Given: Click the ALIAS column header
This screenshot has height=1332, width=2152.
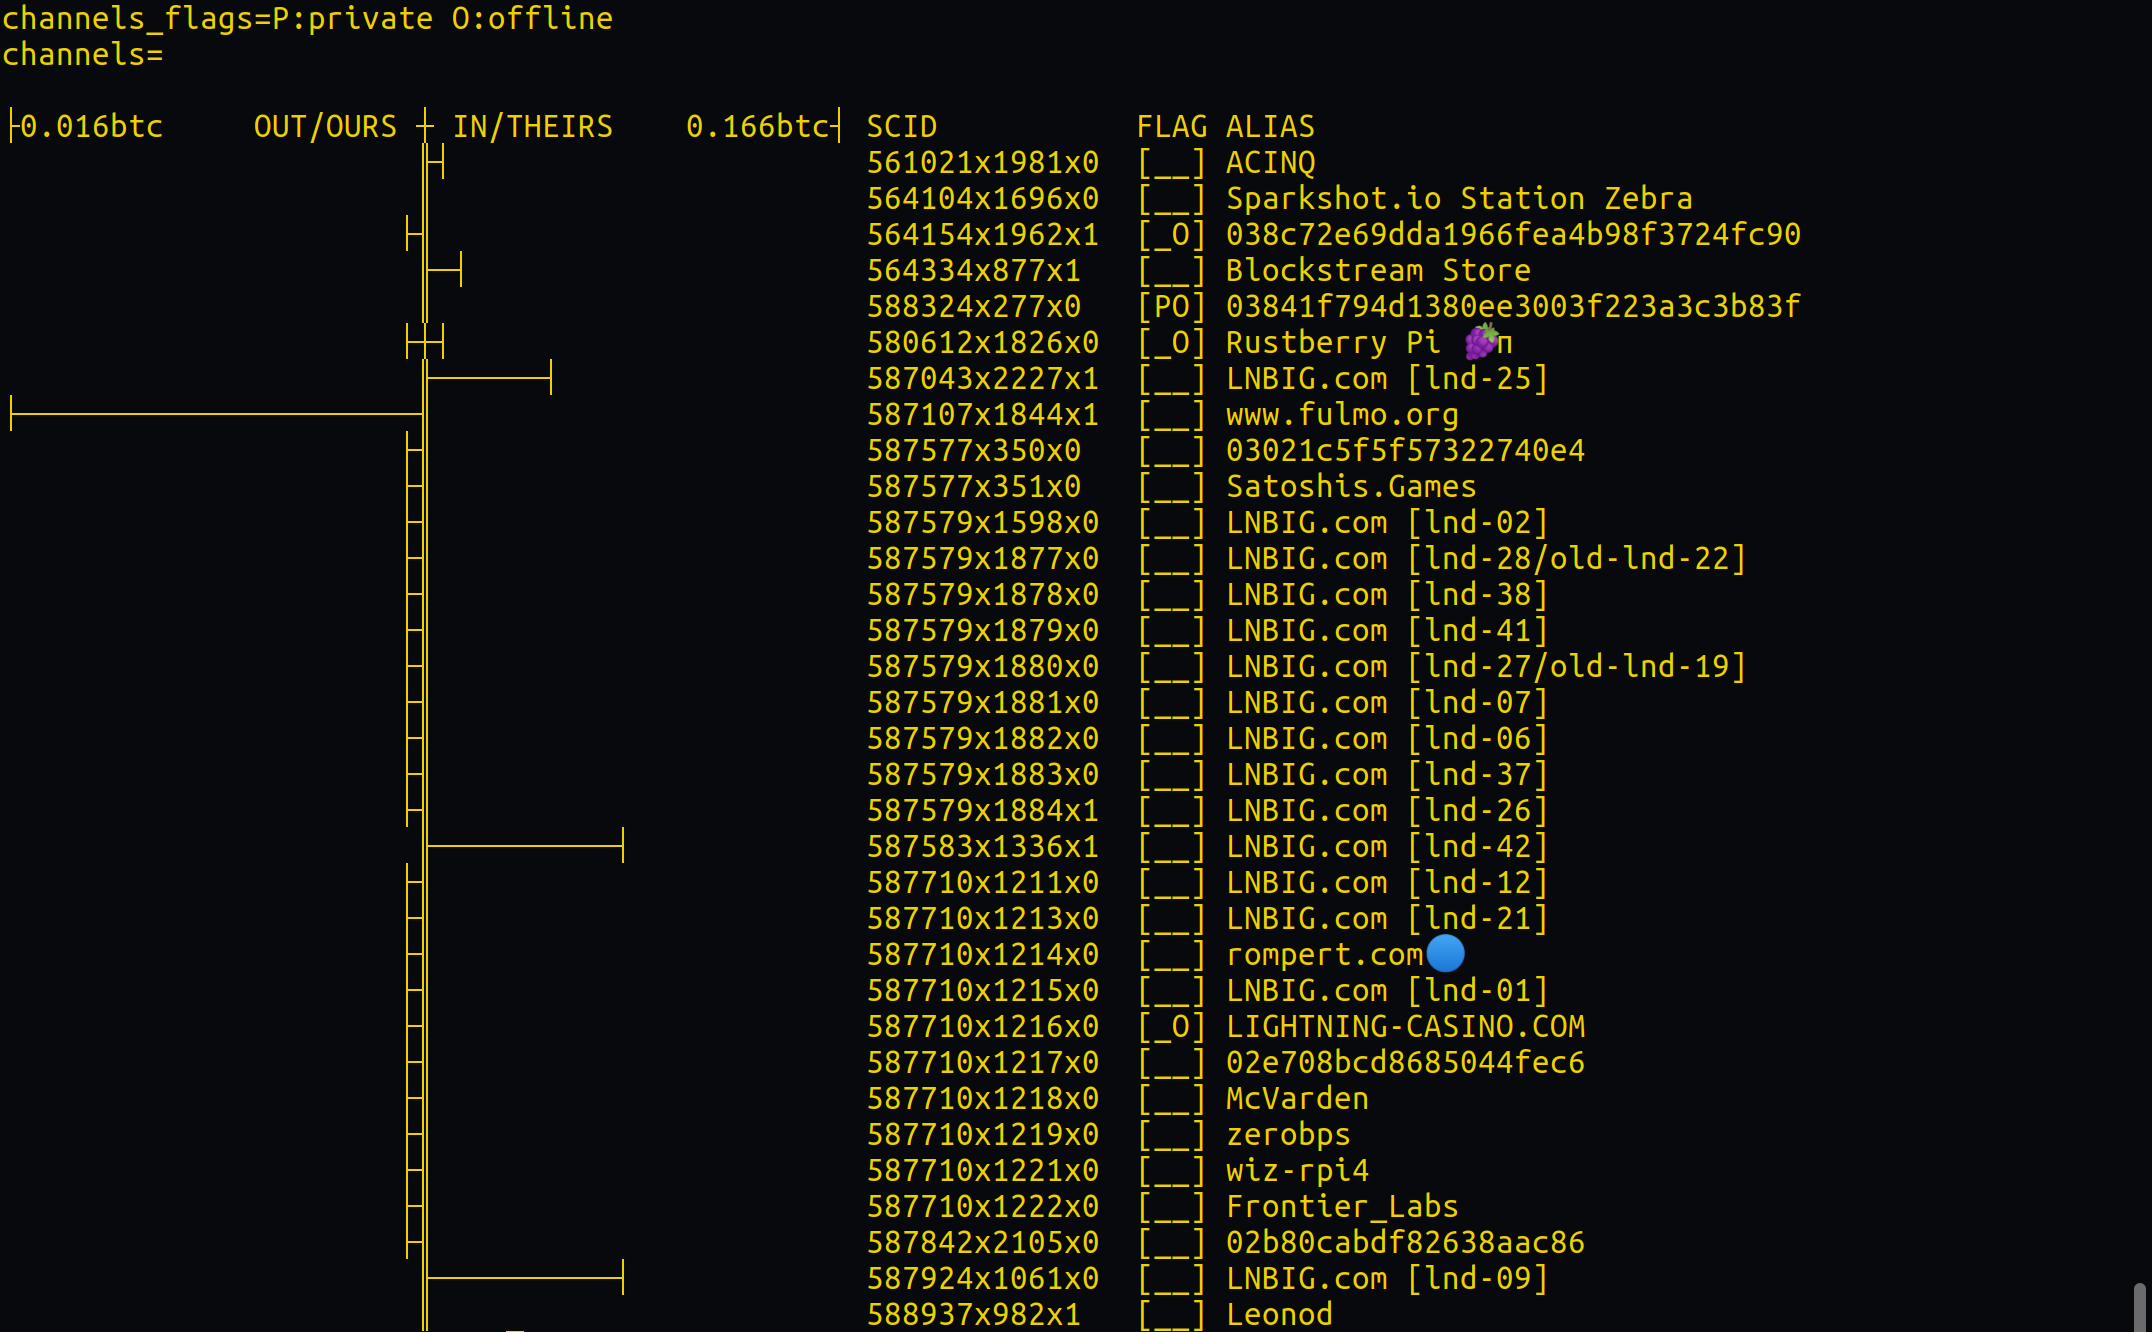Looking at the screenshot, I should (x=1270, y=126).
